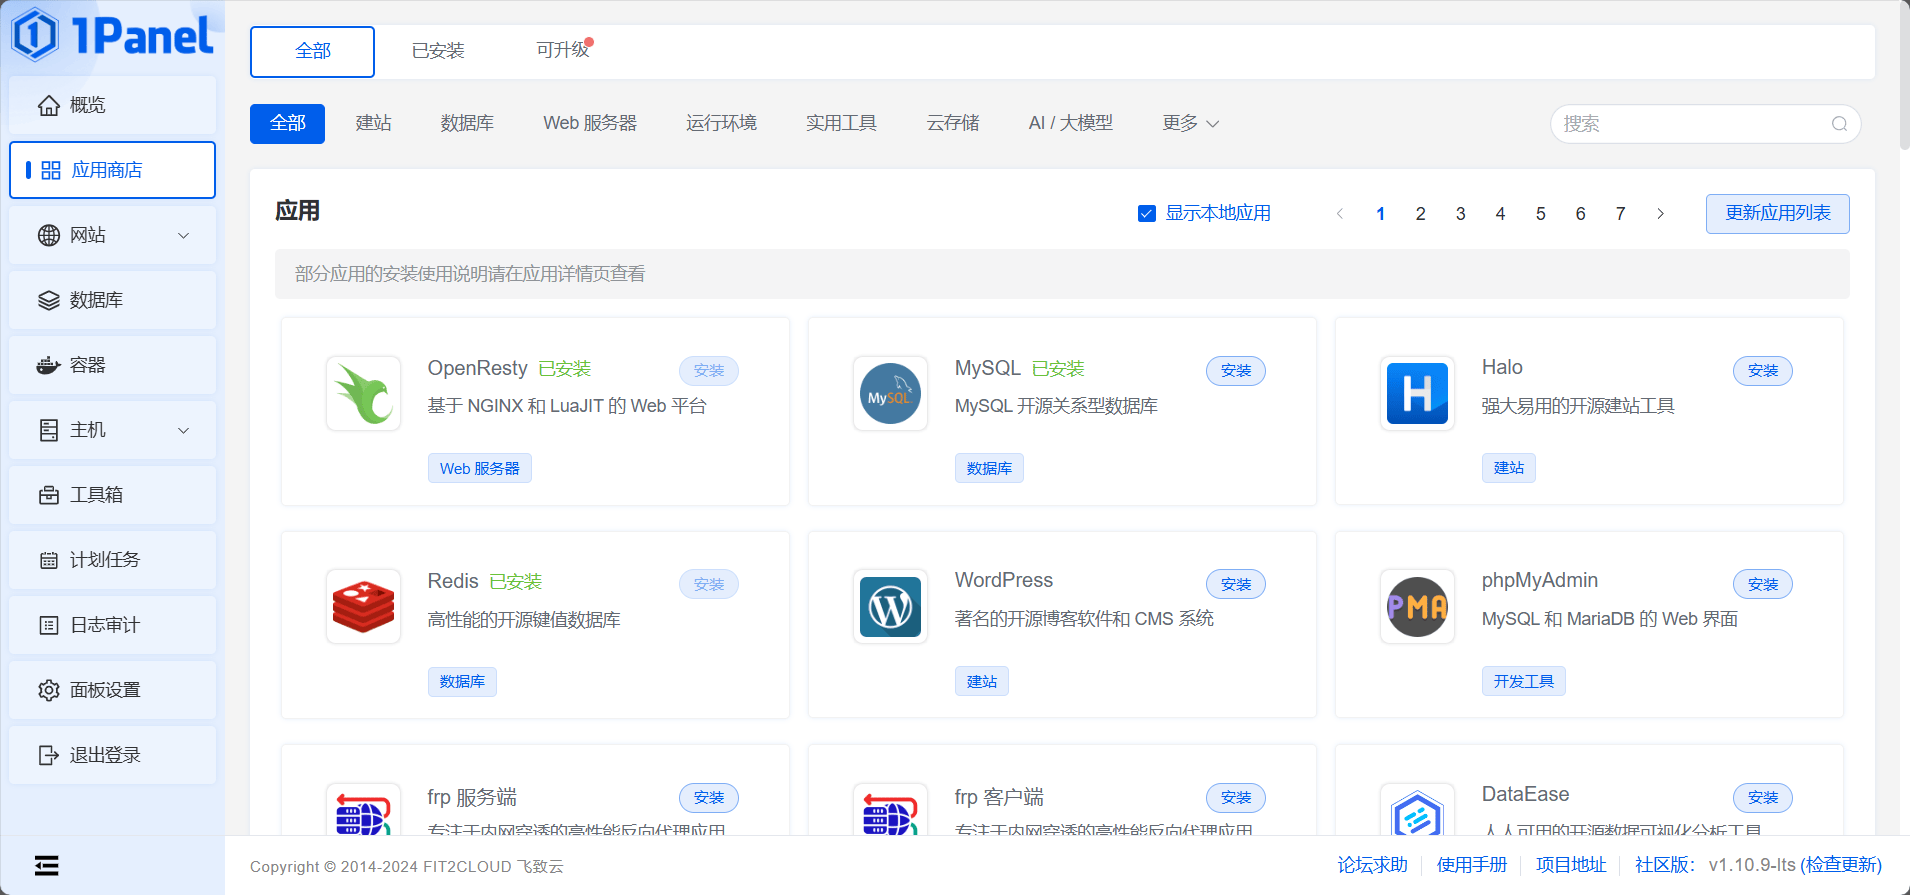Open the MySQL app icon
The width and height of the screenshot is (1910, 895).
(x=890, y=393)
